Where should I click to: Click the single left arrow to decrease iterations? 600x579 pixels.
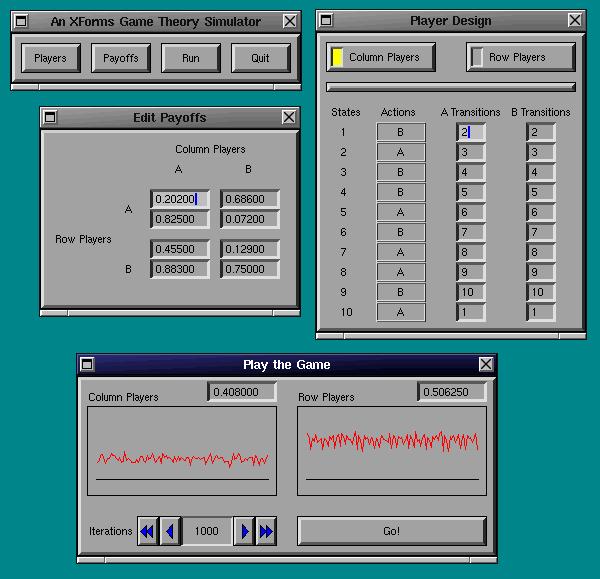[170, 531]
